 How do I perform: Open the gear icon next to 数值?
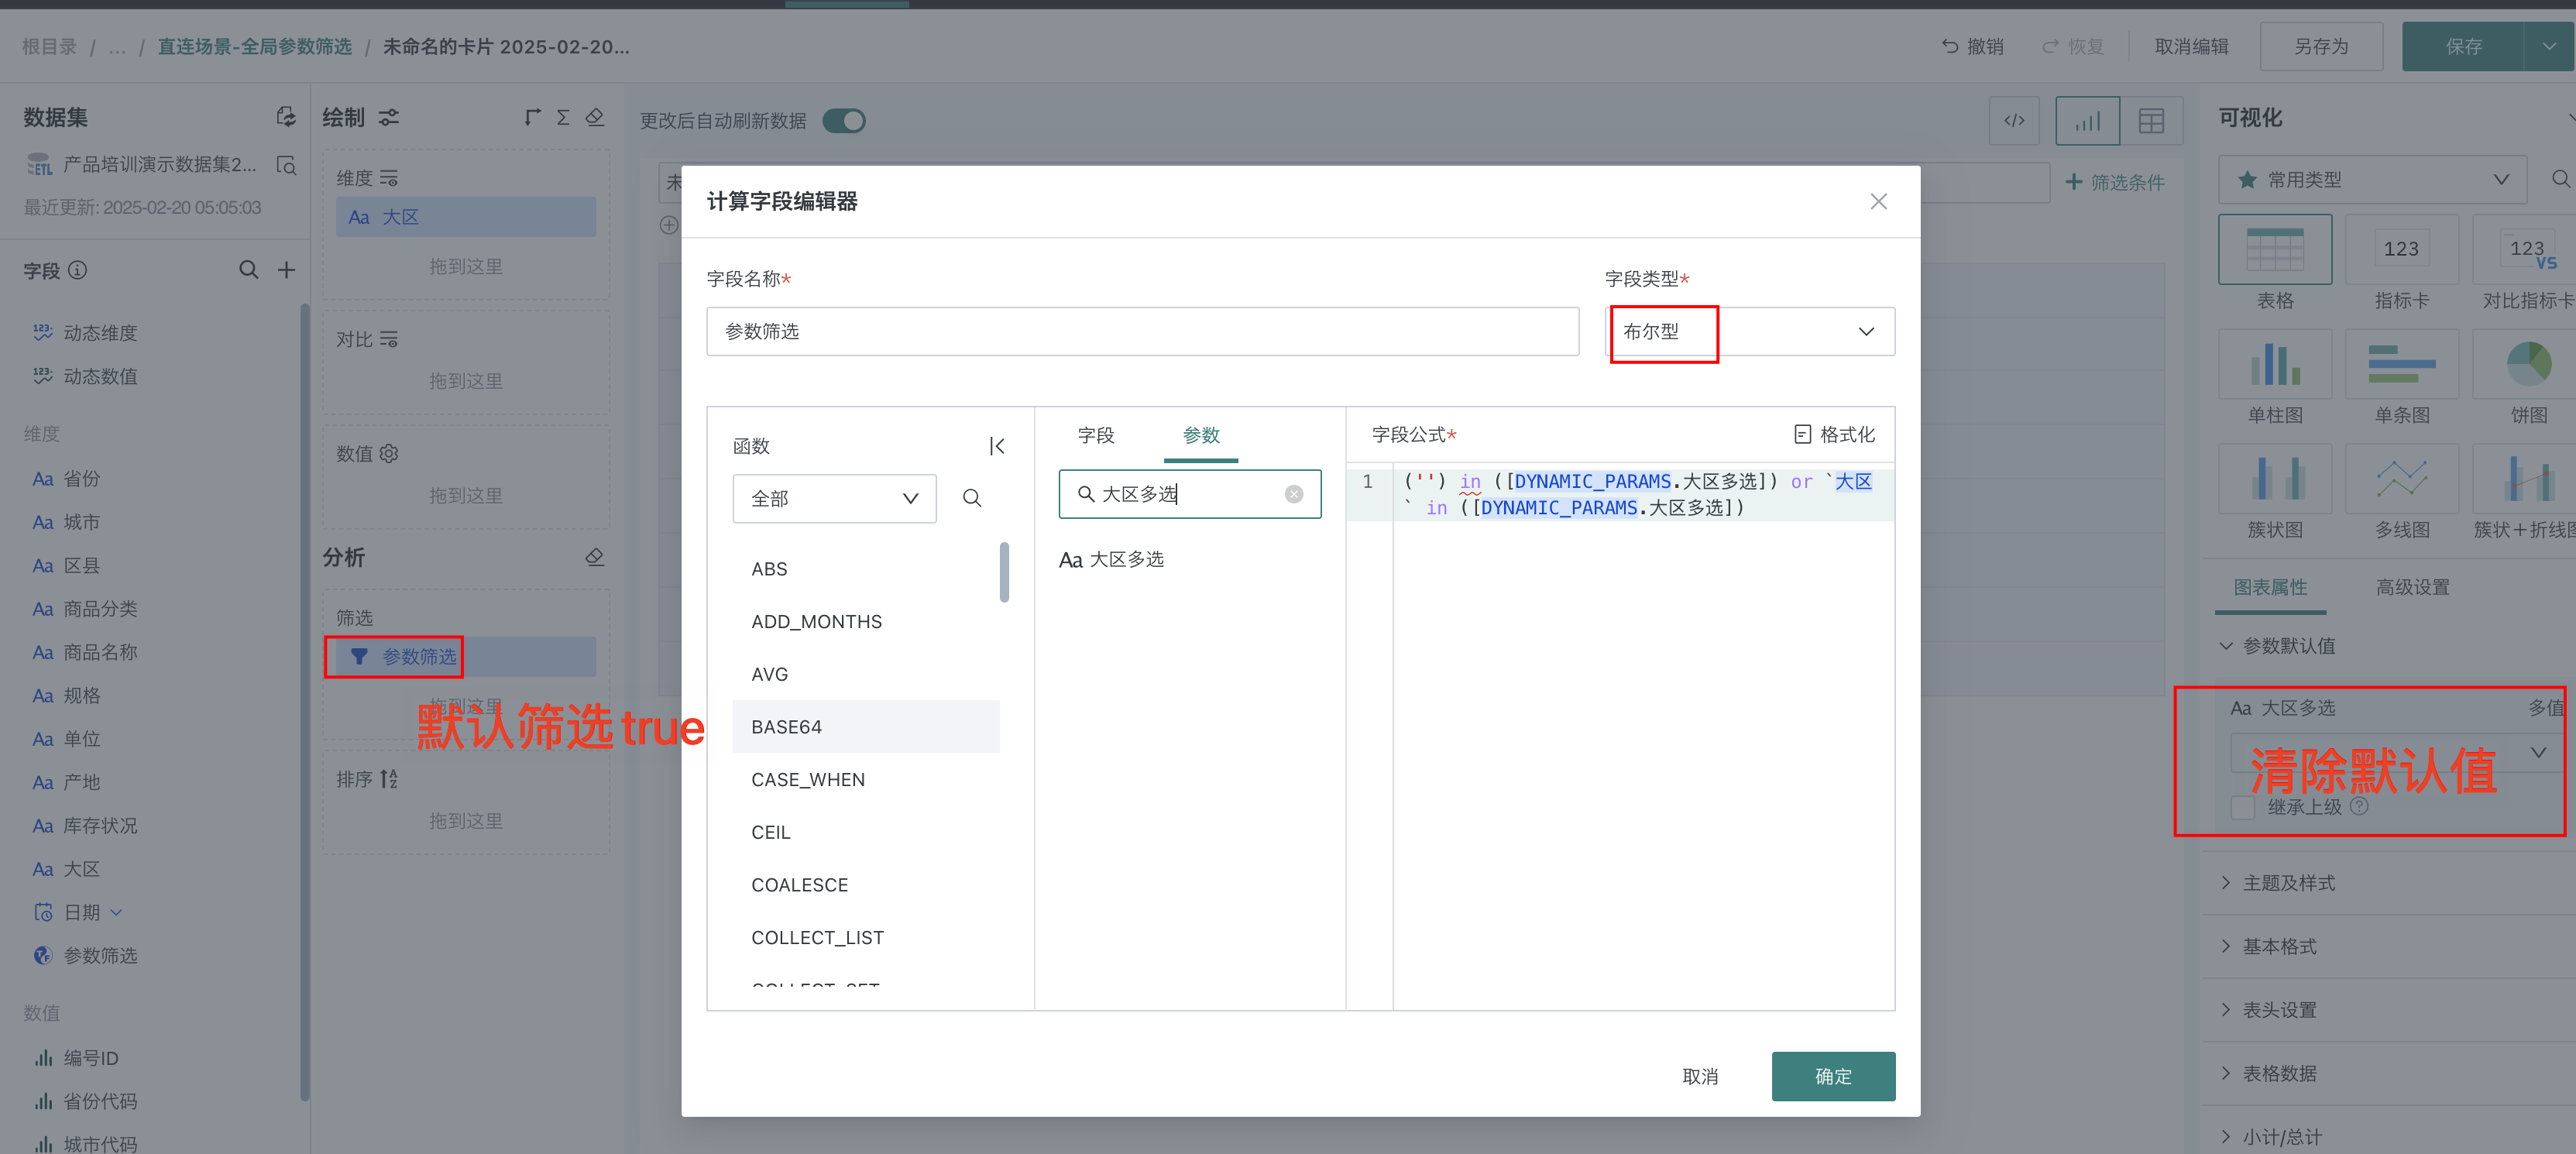click(389, 453)
